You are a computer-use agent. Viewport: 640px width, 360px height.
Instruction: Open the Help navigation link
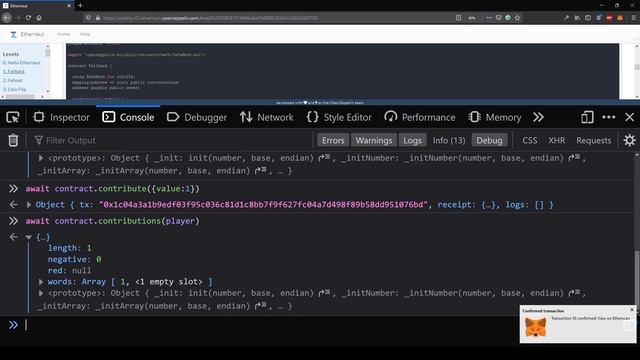[85, 34]
